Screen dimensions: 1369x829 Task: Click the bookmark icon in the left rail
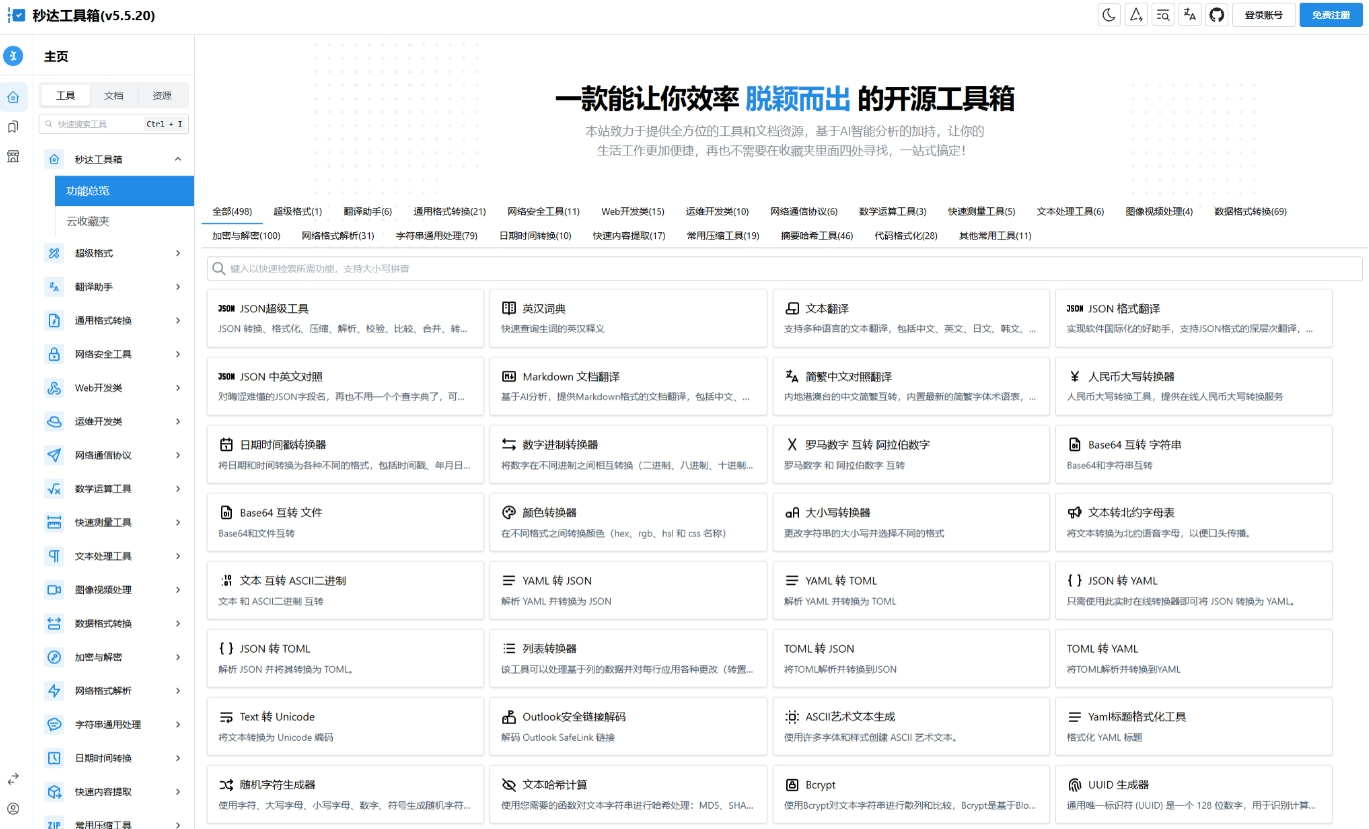pos(14,127)
